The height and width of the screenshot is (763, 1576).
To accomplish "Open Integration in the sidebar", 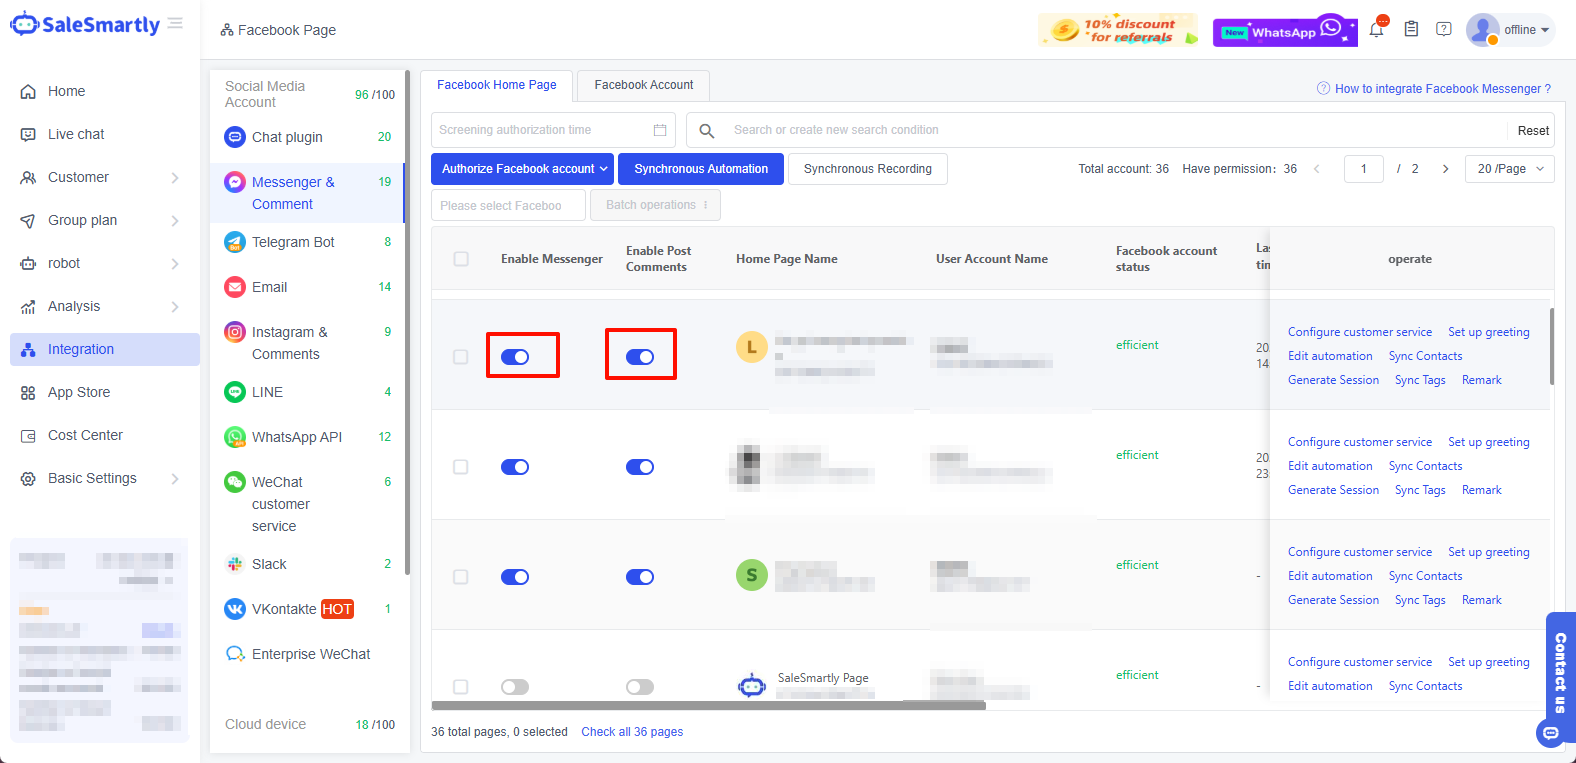I will [x=105, y=349].
